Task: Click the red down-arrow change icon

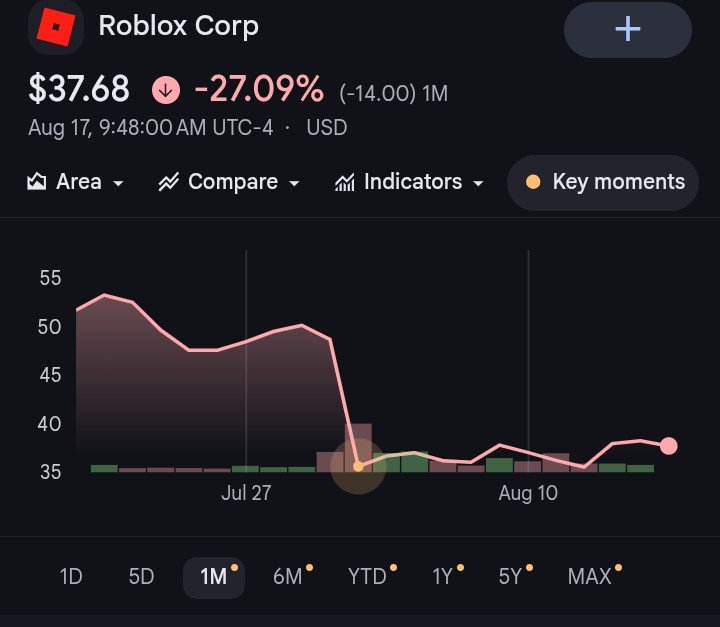Action: point(166,90)
